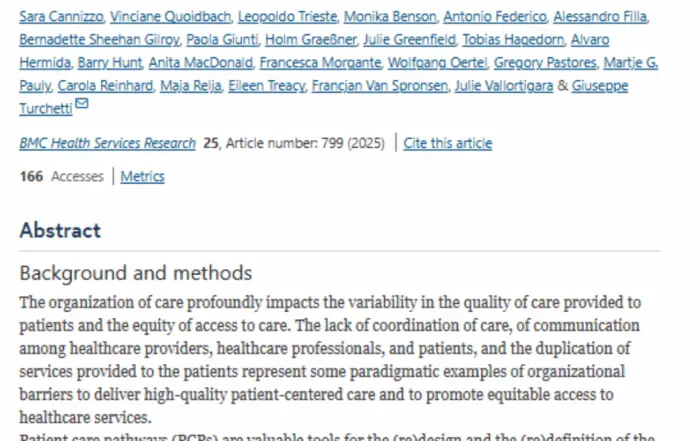Open the BMC Health Services Research journal link
The height and width of the screenshot is (441, 700).
coord(107,143)
